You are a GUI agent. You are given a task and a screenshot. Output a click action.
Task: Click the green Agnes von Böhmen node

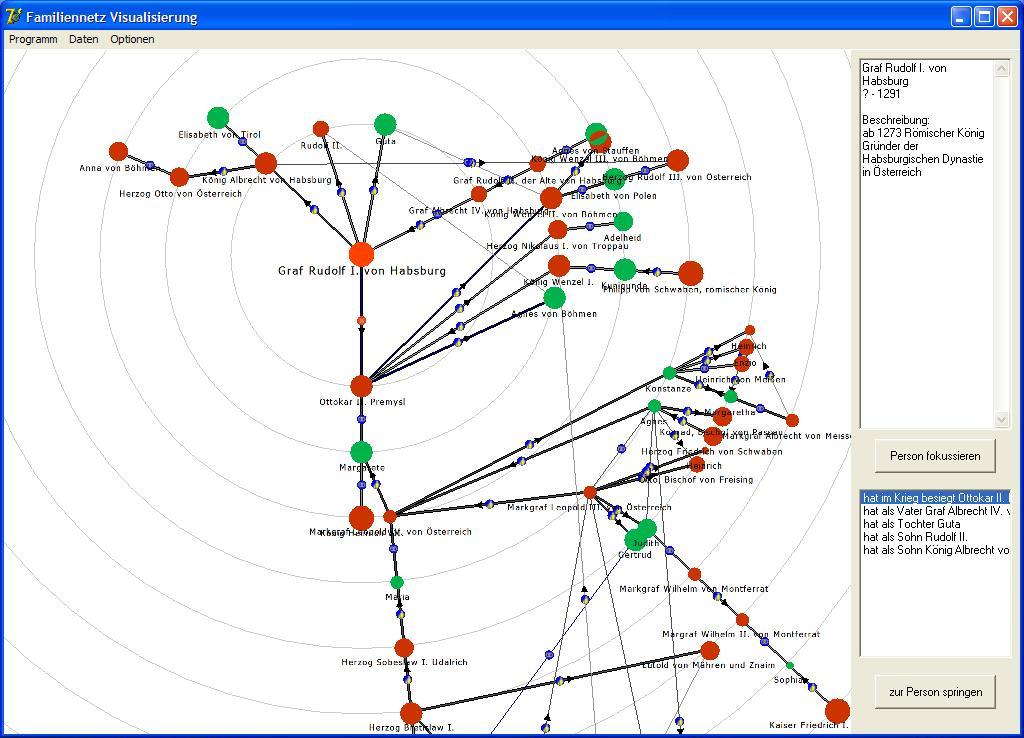click(x=554, y=298)
